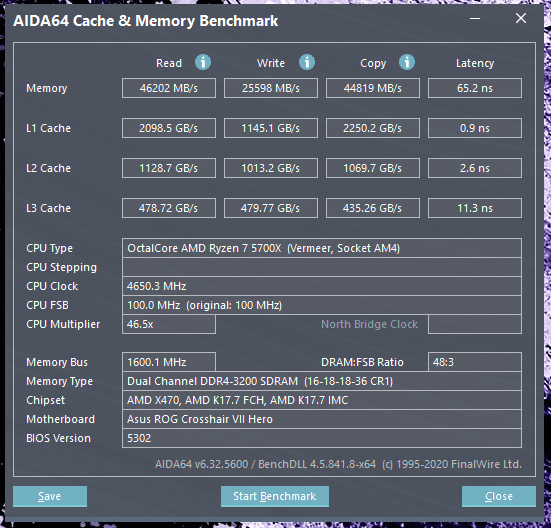Click the North Bridge Clock label
551x528 pixels.
pos(369,324)
